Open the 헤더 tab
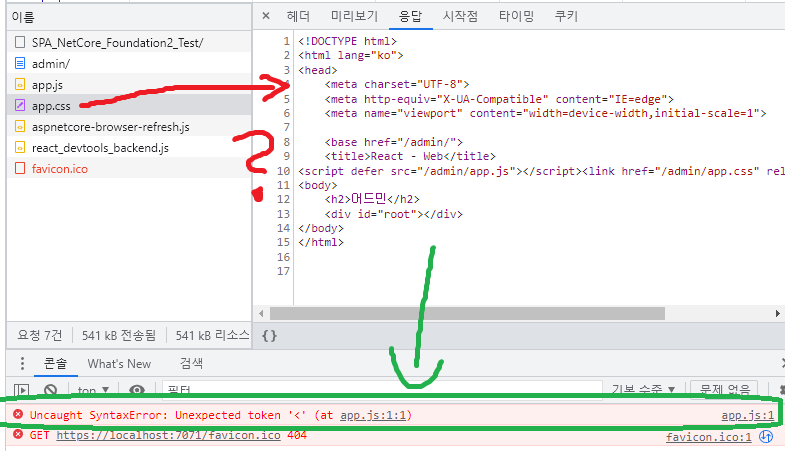This screenshot has width=785, height=451. pyautogui.click(x=298, y=16)
